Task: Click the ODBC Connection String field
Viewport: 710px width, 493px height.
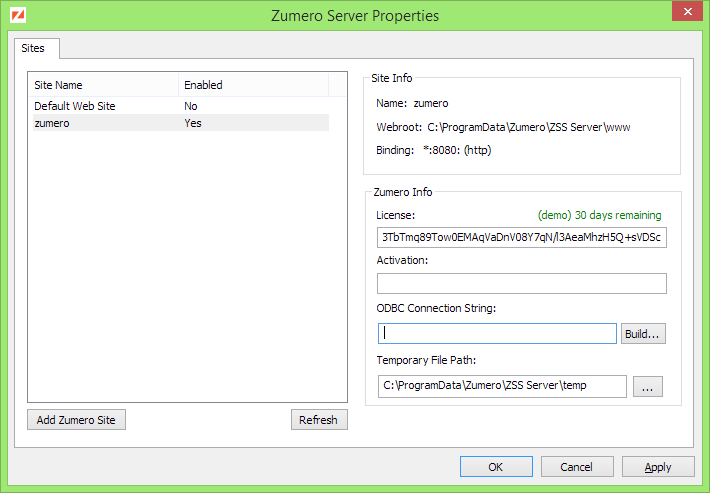Action: (x=497, y=333)
